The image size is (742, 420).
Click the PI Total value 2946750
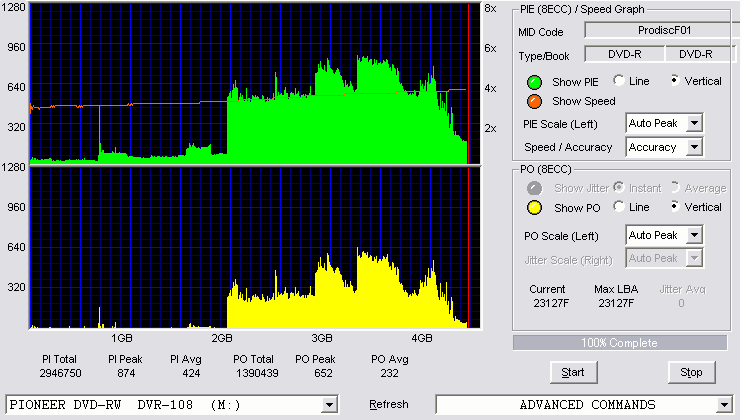(x=61, y=373)
